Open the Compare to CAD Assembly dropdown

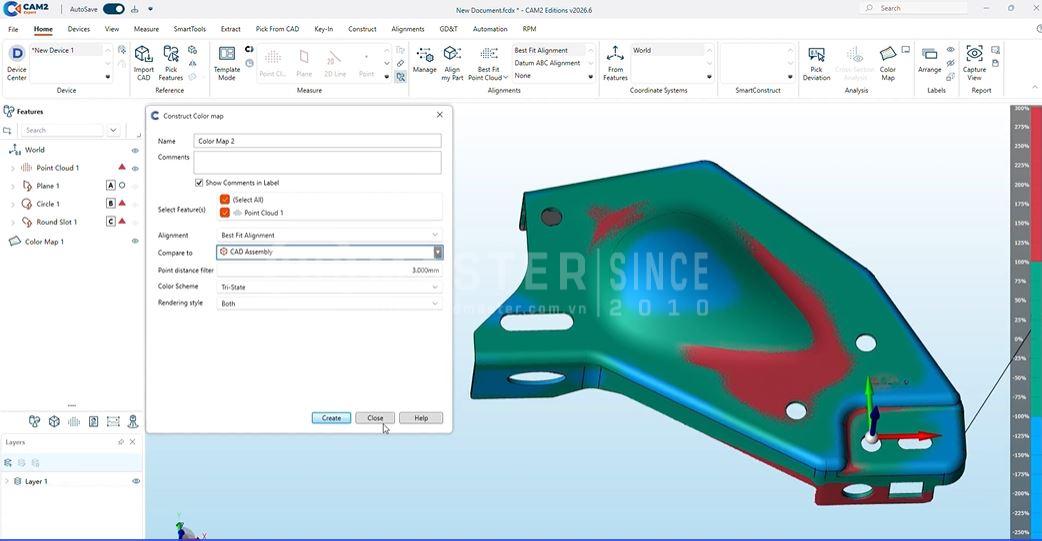(x=330, y=252)
